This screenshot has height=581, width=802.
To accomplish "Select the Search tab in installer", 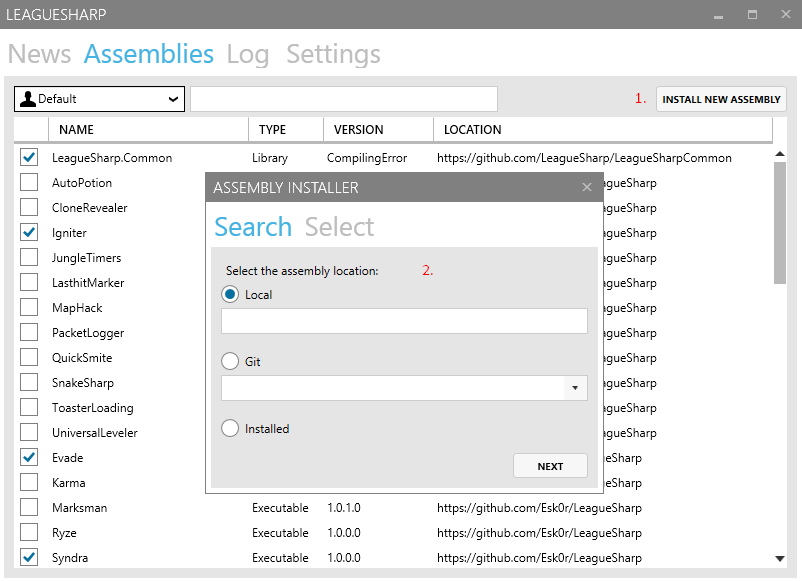I will coord(253,227).
